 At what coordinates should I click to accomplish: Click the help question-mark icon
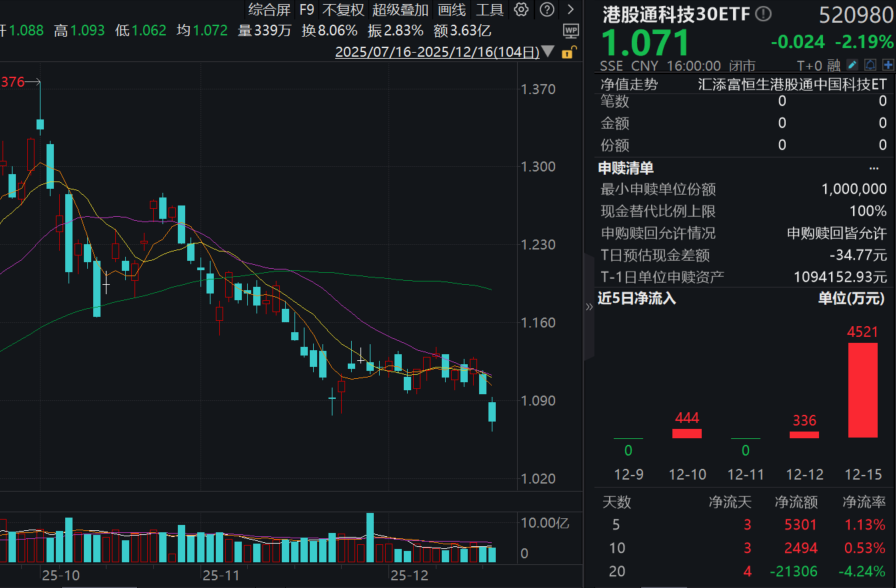pyautogui.click(x=545, y=9)
